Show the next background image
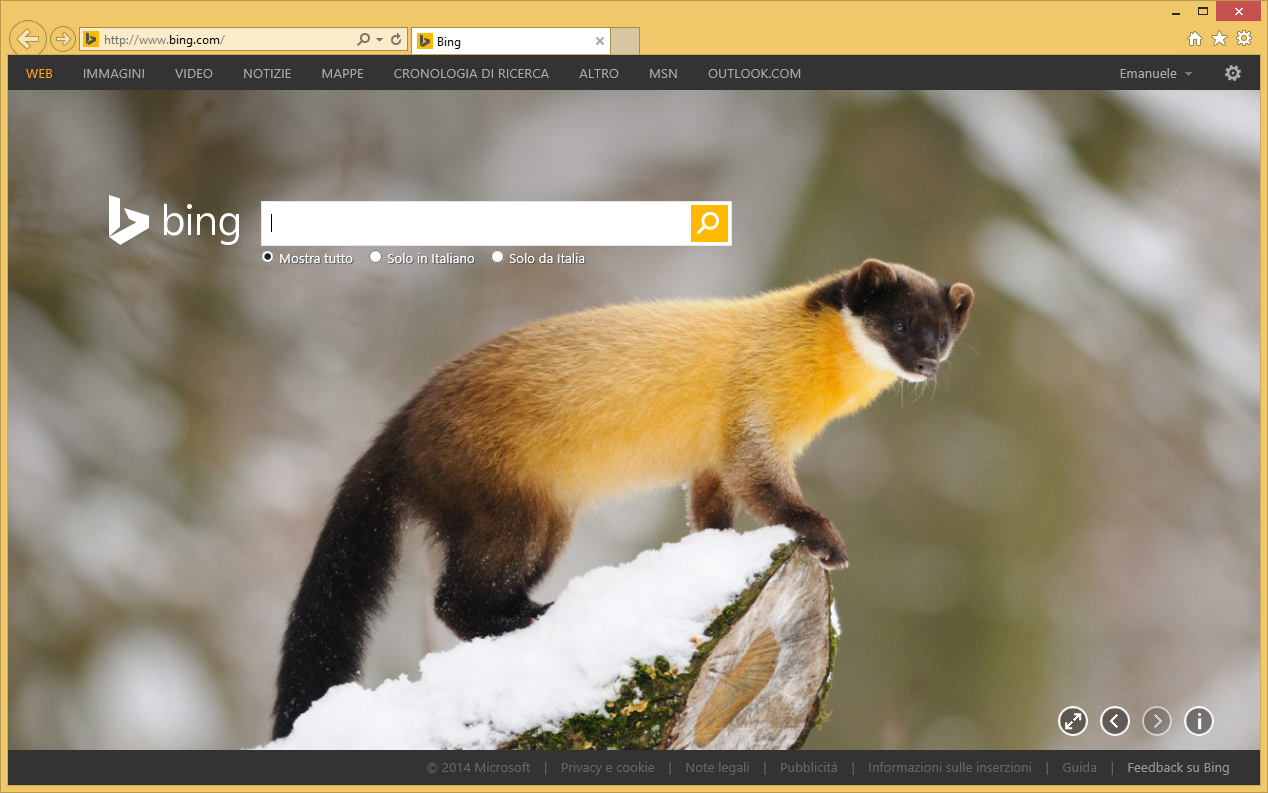The width and height of the screenshot is (1268, 793). coord(1157,720)
